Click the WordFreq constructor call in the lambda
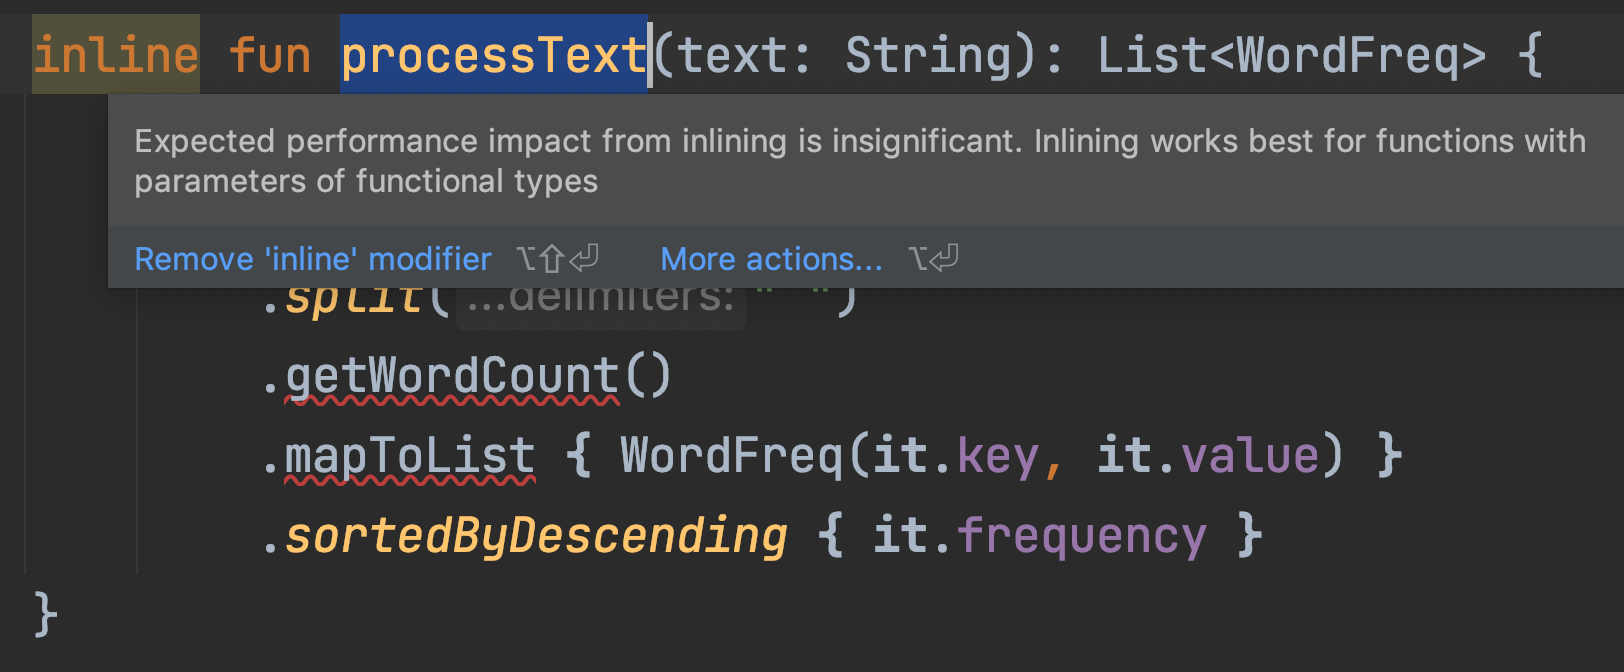This screenshot has height=672, width=1624. (x=732, y=457)
